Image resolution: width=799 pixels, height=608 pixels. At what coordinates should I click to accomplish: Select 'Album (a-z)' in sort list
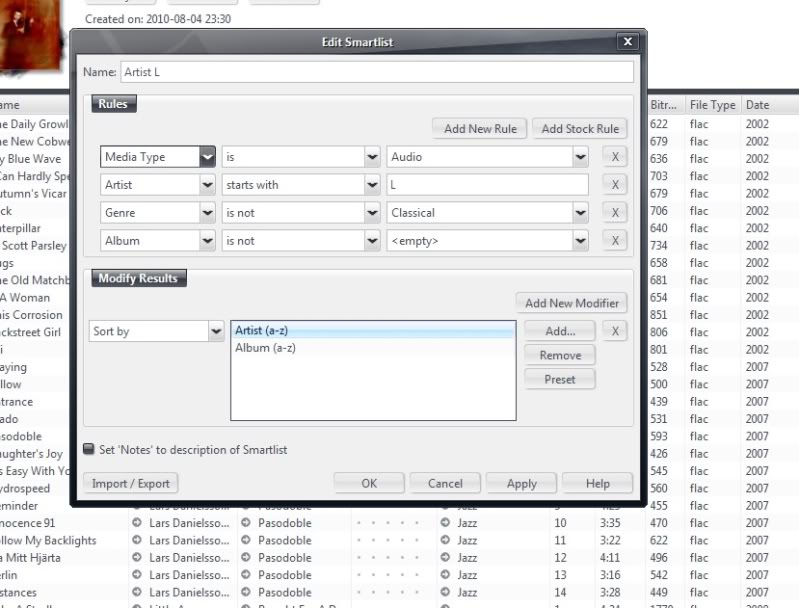[x=373, y=348]
